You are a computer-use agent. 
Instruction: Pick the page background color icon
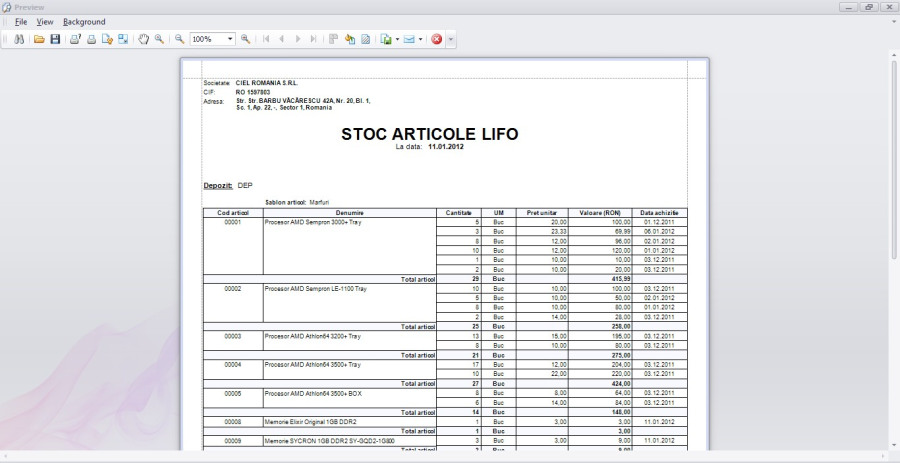[x=350, y=39]
